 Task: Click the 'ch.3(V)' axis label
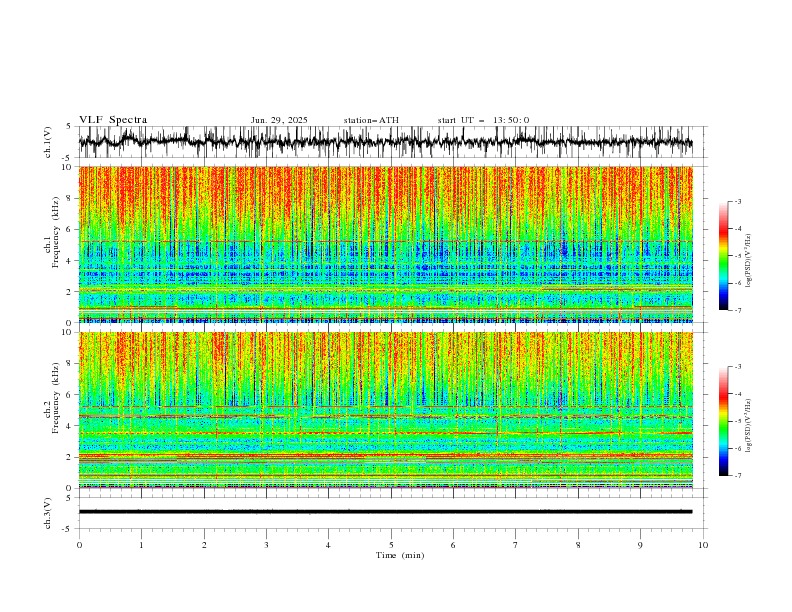tap(48, 513)
